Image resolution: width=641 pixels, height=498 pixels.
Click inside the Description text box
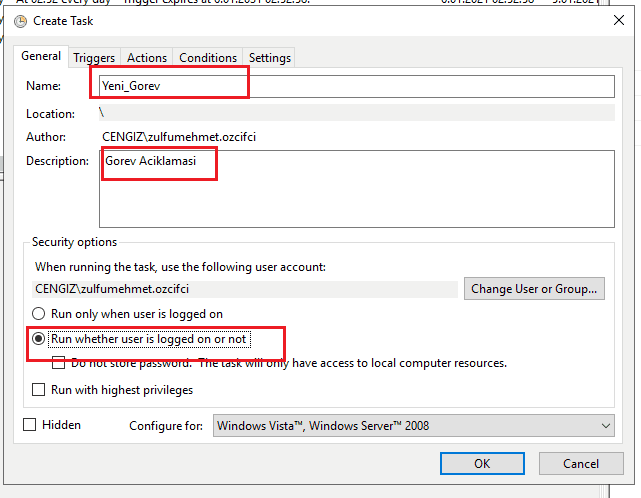point(355,188)
